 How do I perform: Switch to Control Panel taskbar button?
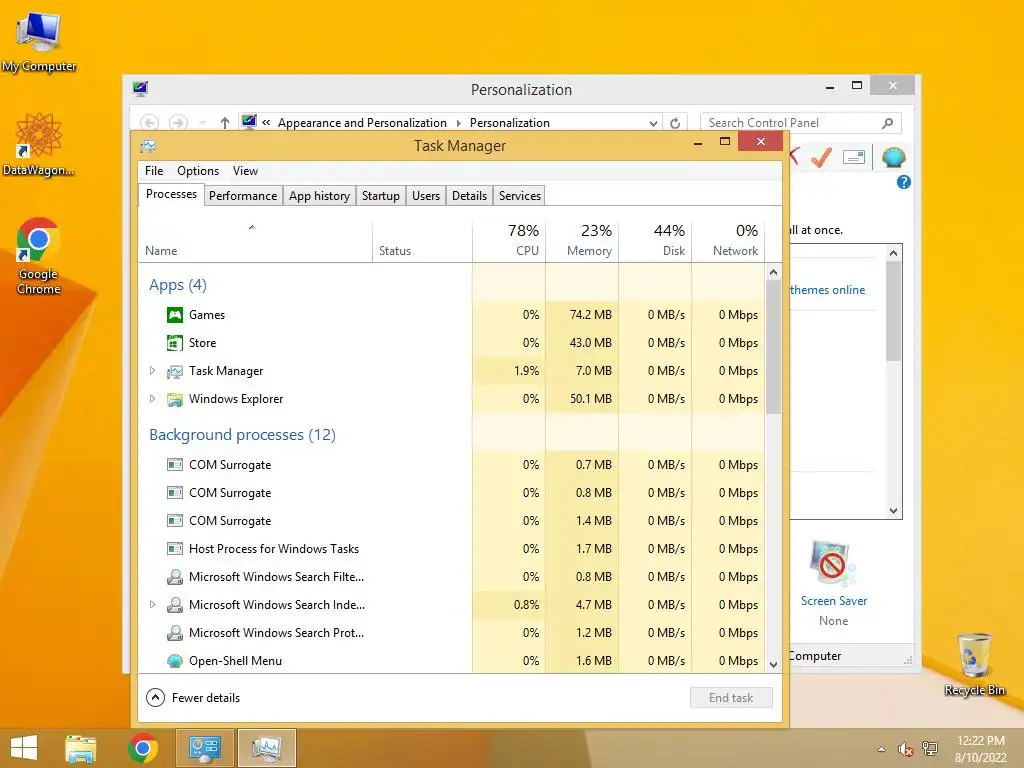(204, 748)
